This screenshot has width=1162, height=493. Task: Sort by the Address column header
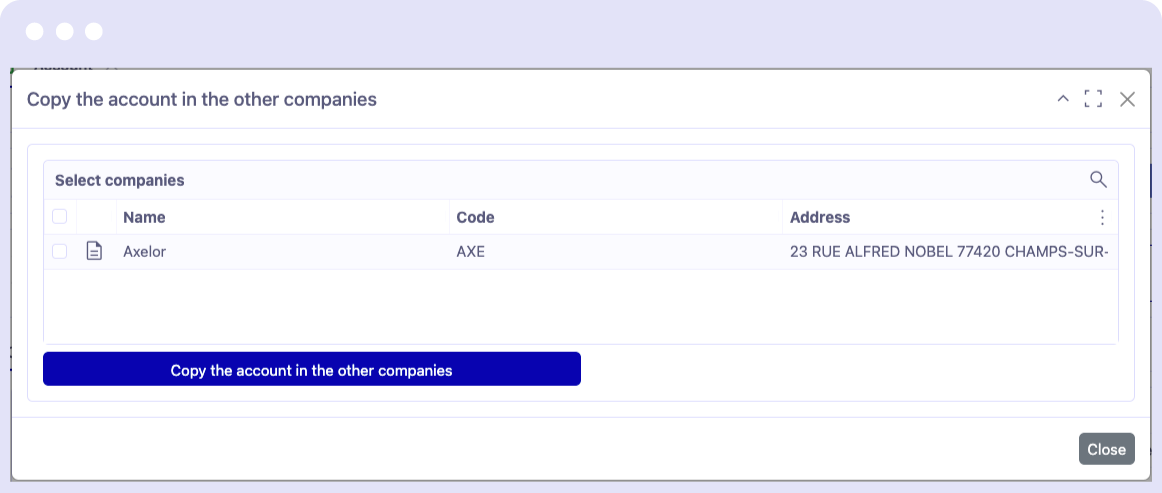click(820, 217)
